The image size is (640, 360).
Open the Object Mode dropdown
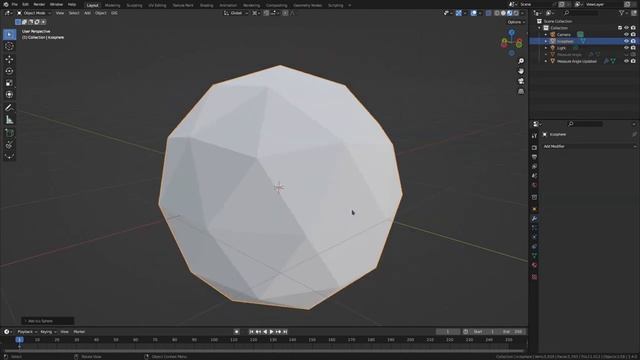(x=34, y=13)
